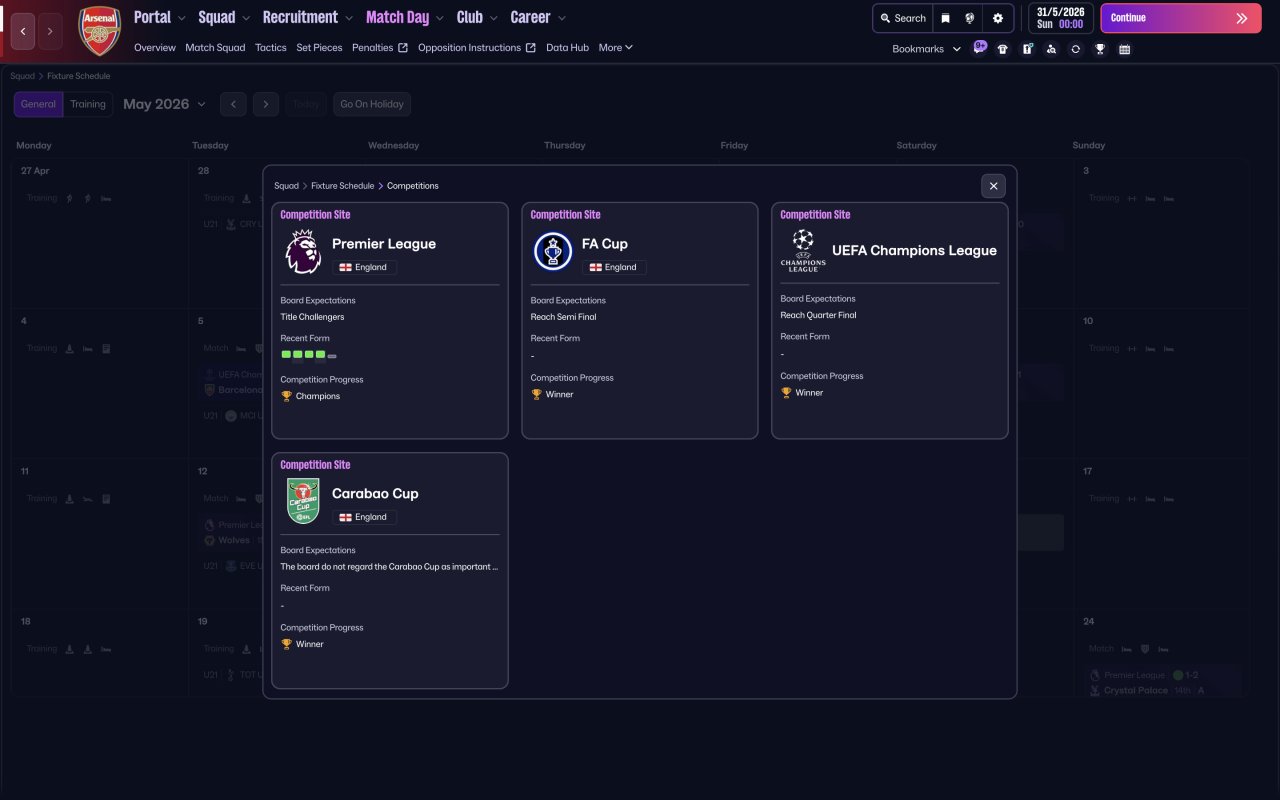Open the trophy competitions shortcut icon
The height and width of the screenshot is (800, 1280).
[1100, 49]
